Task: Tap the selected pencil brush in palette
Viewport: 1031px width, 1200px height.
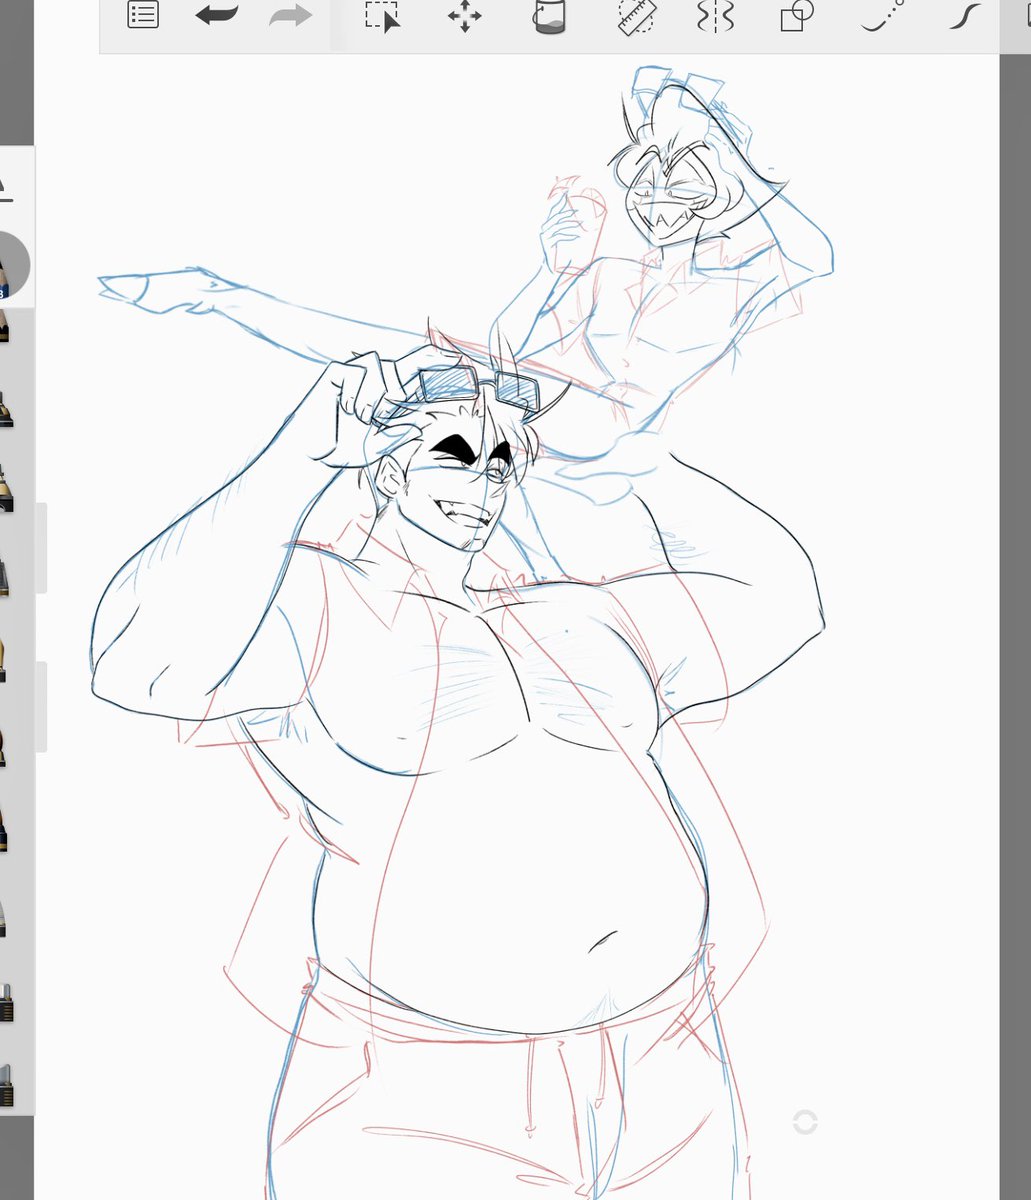Action: tap(12, 266)
